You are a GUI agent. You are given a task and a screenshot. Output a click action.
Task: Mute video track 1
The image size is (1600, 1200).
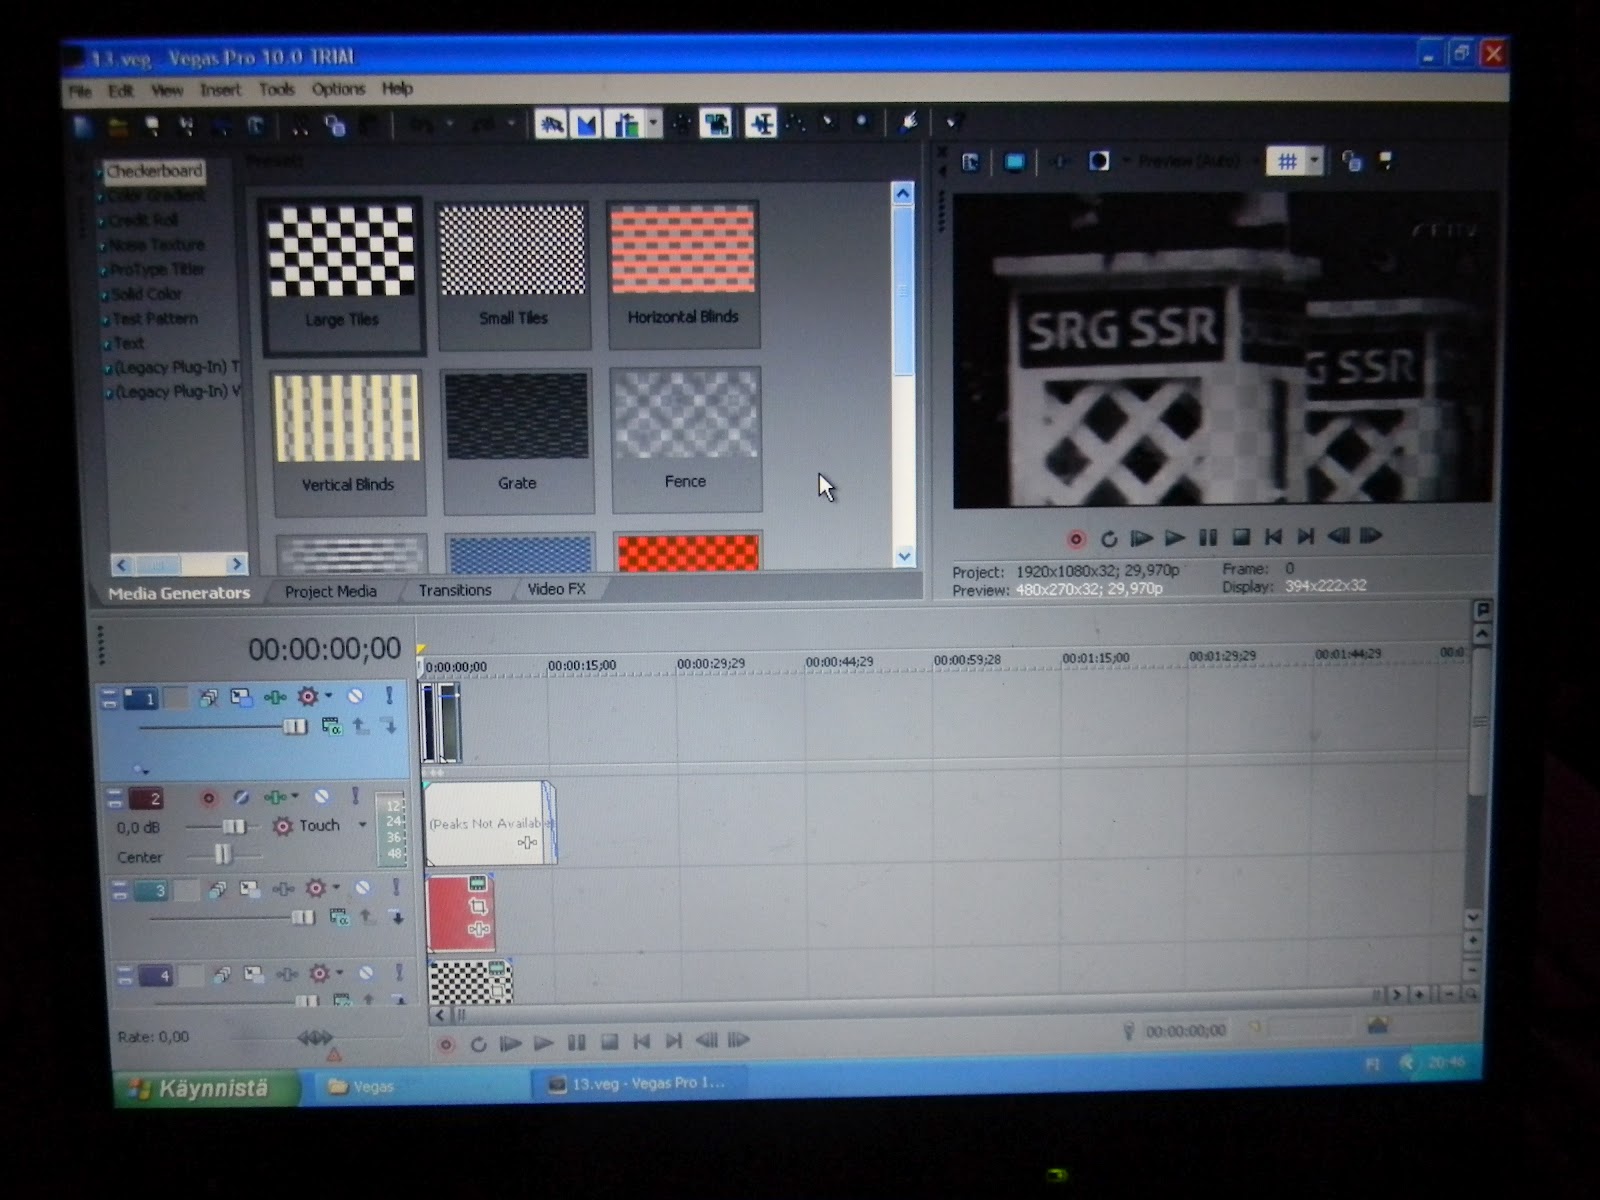(355, 696)
